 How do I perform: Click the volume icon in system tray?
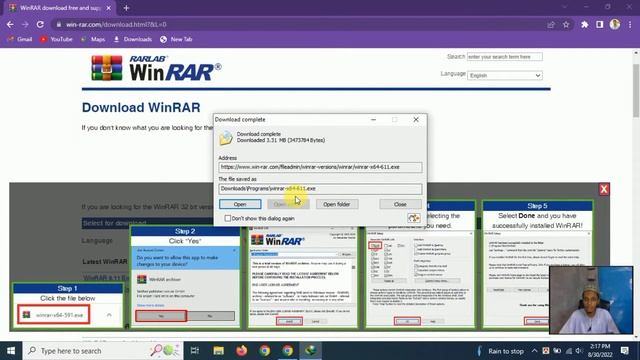[x=579, y=351]
